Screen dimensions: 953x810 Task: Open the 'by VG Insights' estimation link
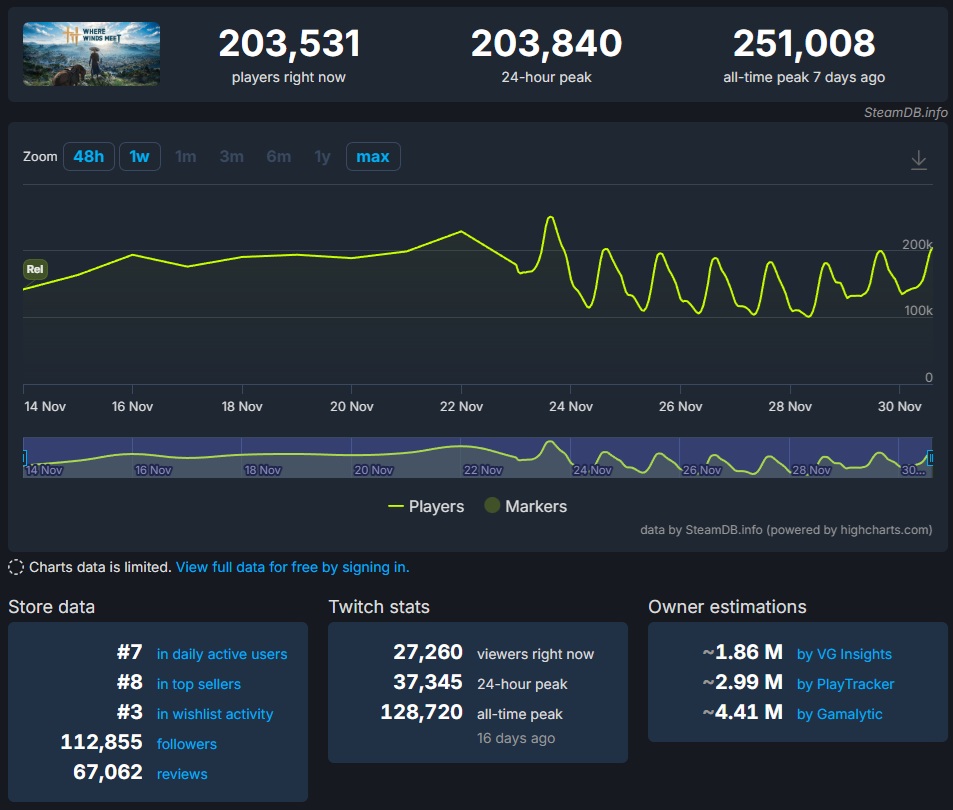coord(843,654)
